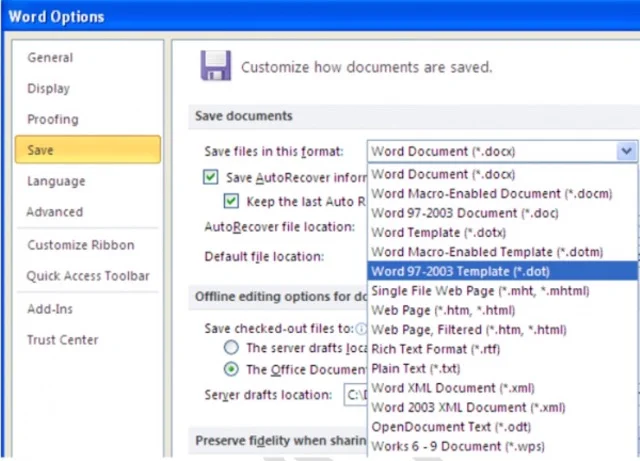Click the Offline editing options header

coord(281,296)
